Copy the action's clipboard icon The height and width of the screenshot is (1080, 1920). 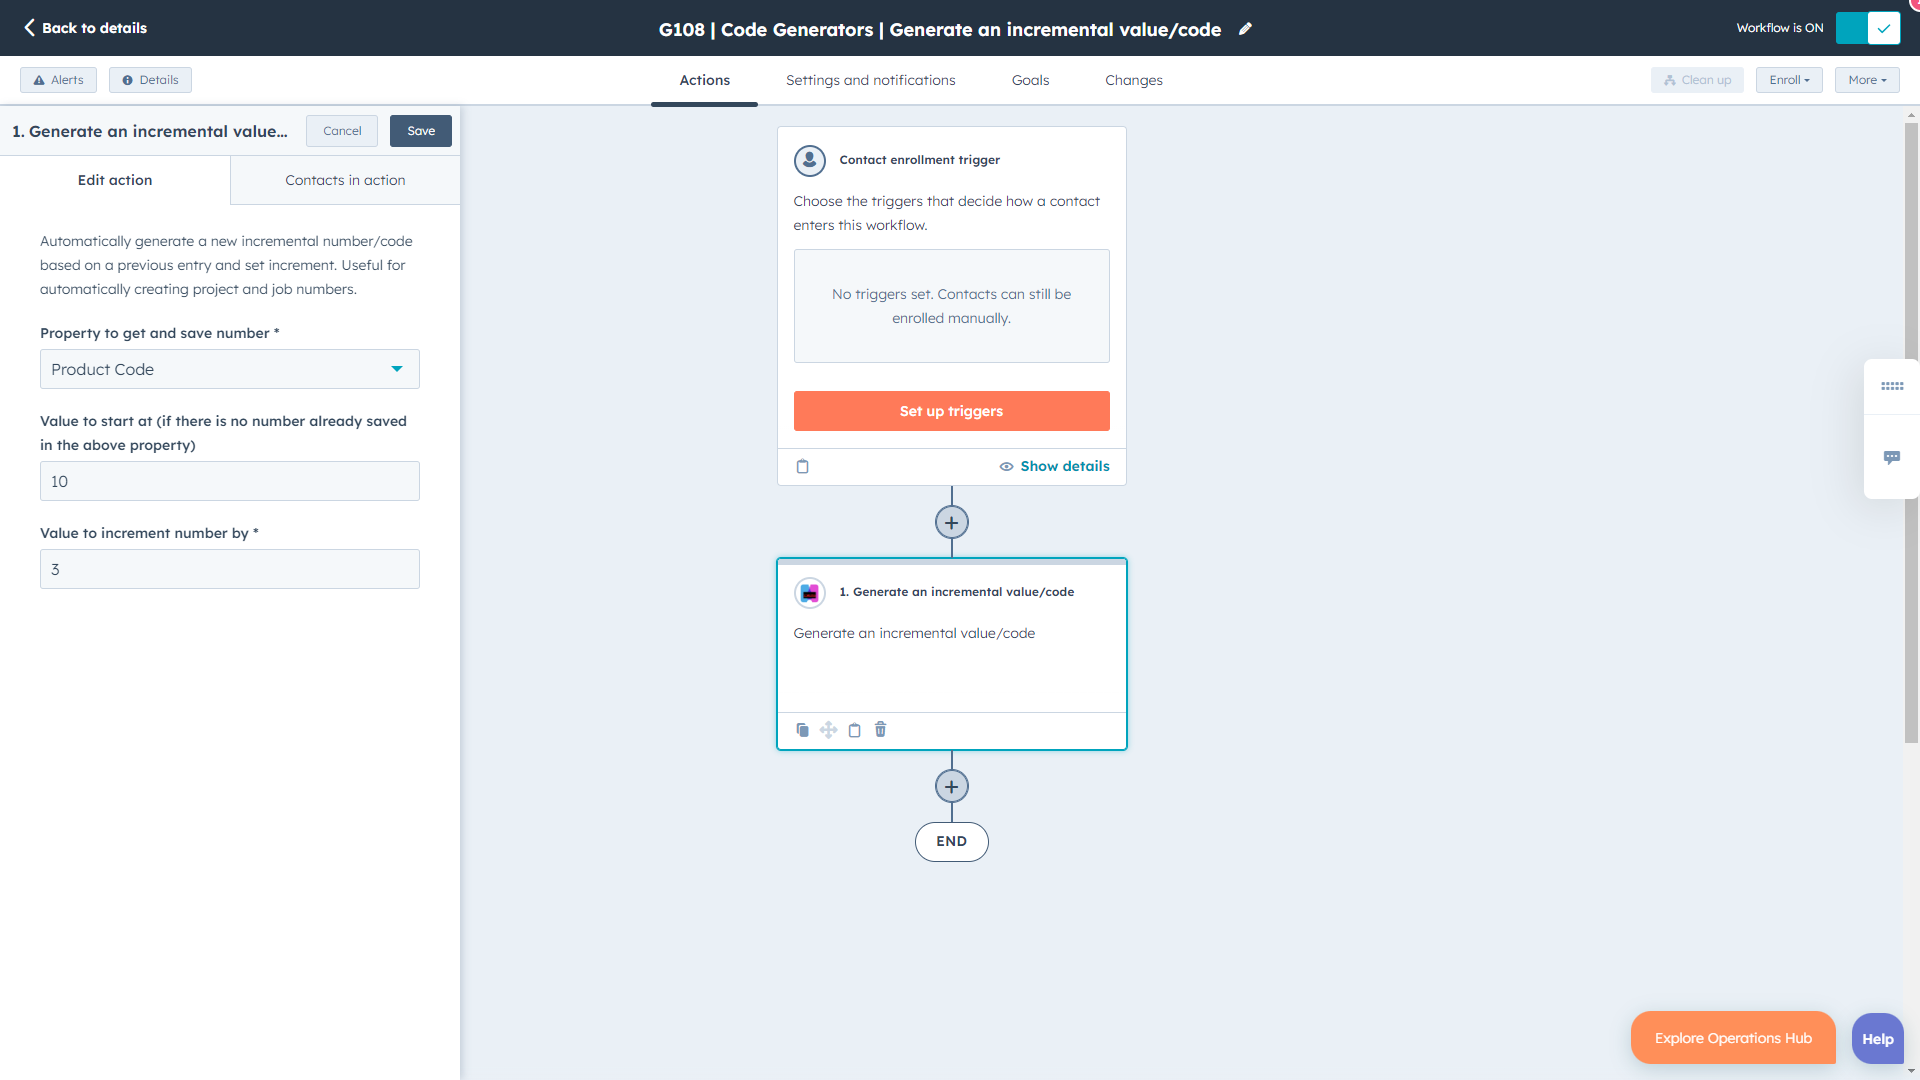tap(854, 730)
